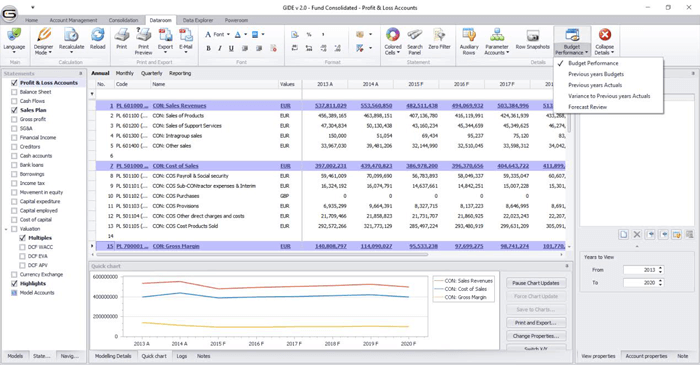This screenshot has height=365, width=700.
Task: Decrease the To year value
Action: point(661,285)
